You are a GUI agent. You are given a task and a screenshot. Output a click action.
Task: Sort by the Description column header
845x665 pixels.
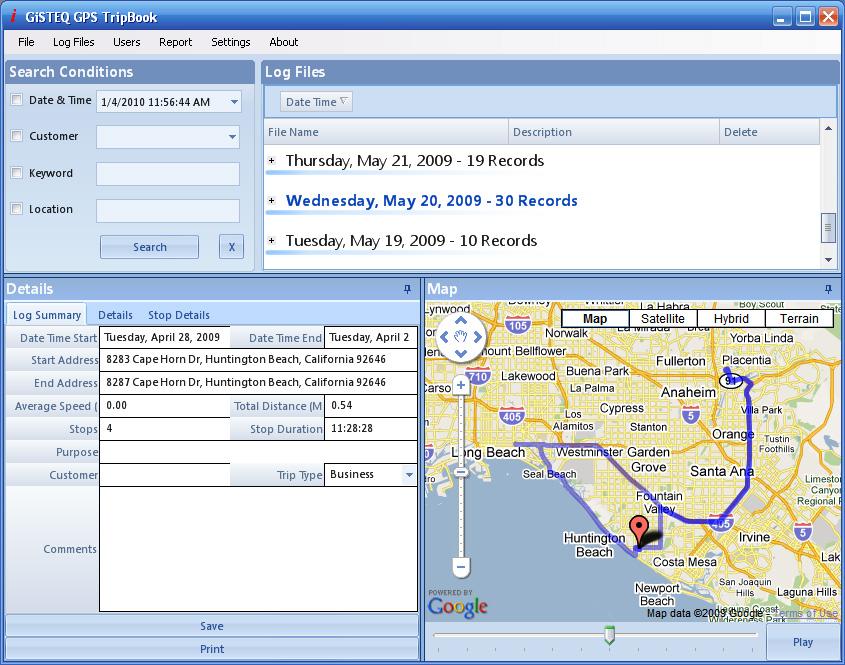[614, 132]
